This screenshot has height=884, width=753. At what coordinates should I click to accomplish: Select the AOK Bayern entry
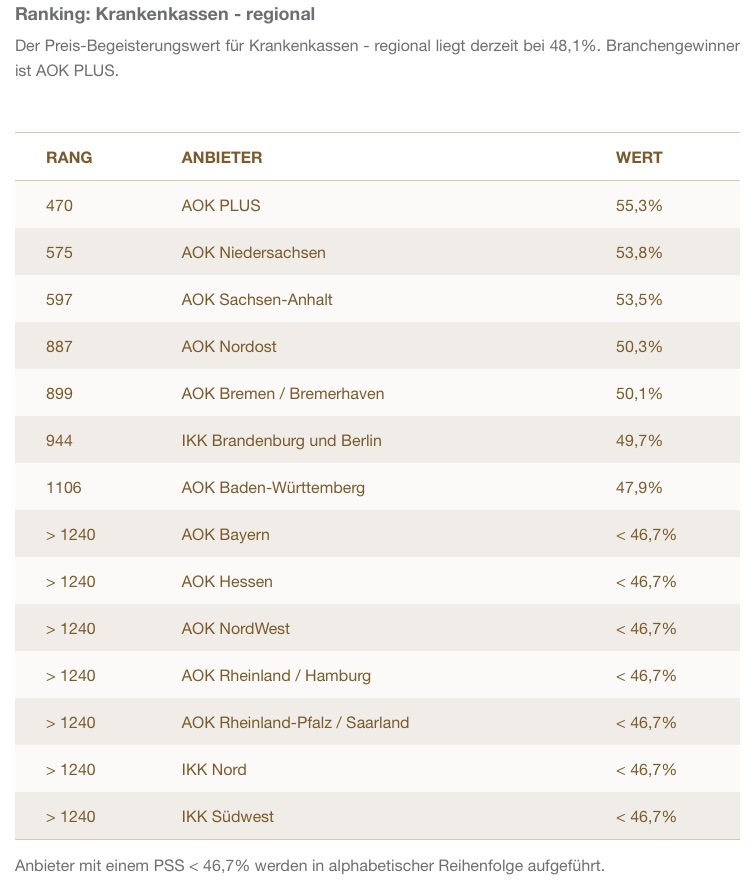point(225,535)
